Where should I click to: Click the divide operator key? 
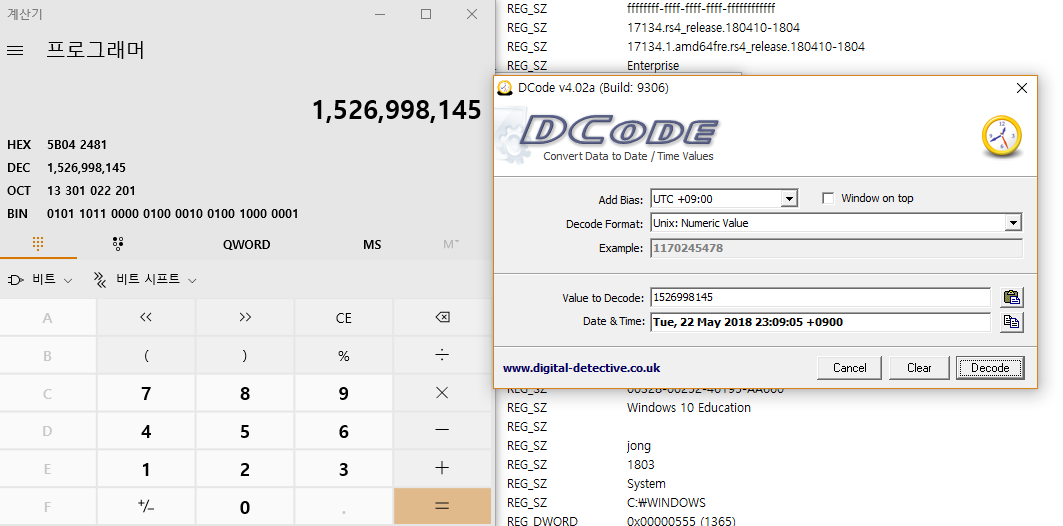tap(442, 355)
